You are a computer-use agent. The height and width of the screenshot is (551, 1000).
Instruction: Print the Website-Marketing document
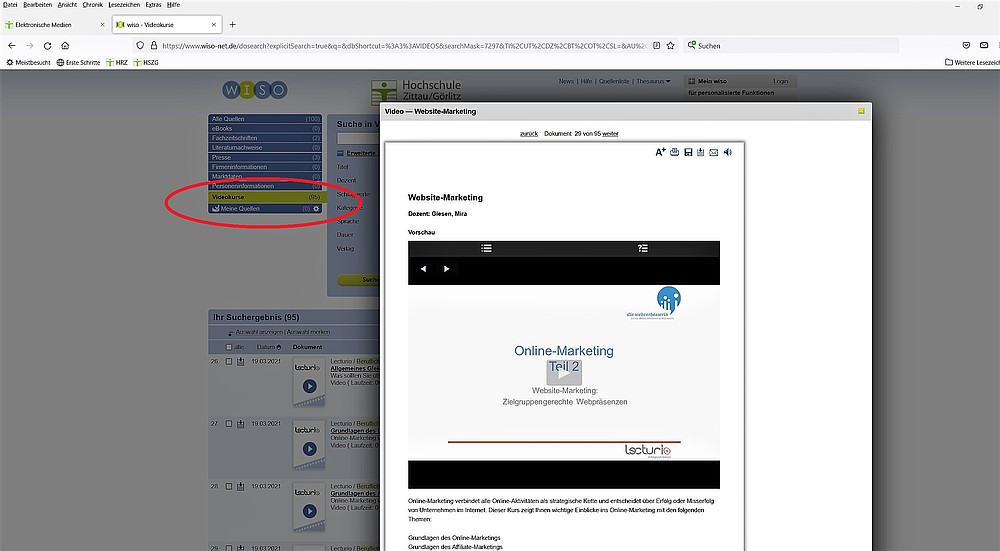click(674, 152)
